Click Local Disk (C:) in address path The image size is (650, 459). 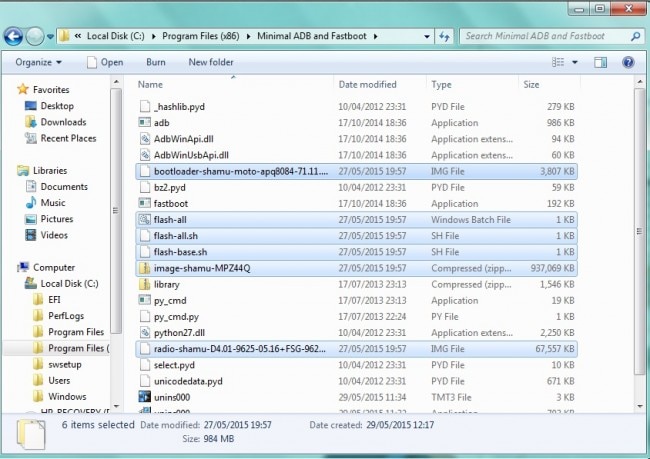[x=116, y=36]
